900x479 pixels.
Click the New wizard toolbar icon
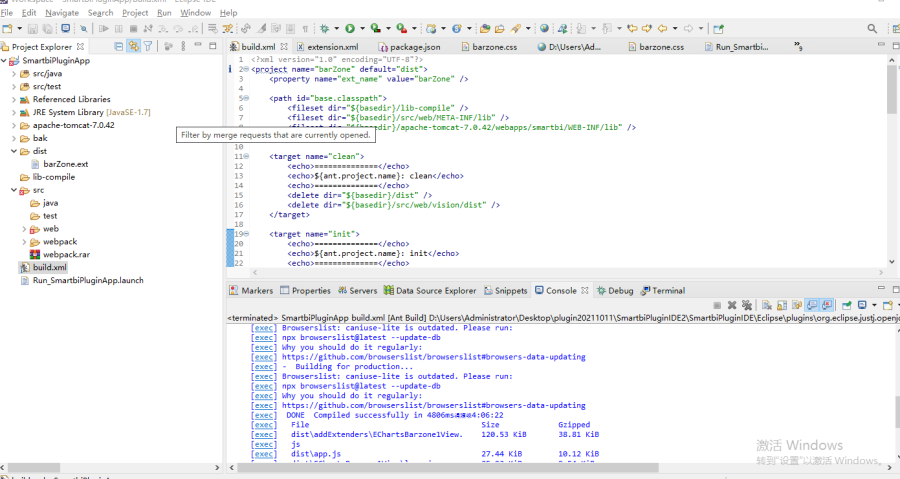coord(7,29)
